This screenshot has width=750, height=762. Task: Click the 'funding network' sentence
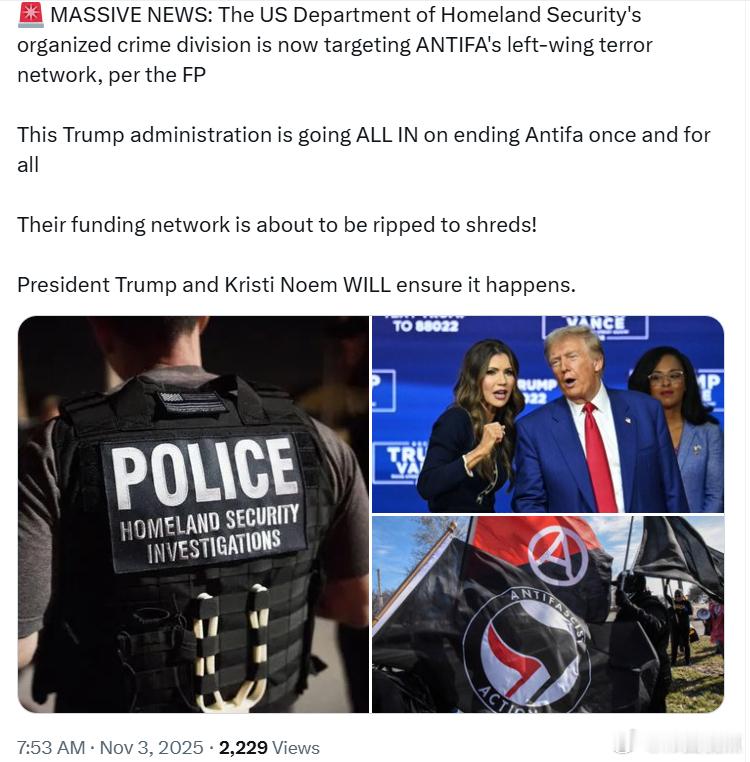[277, 225]
